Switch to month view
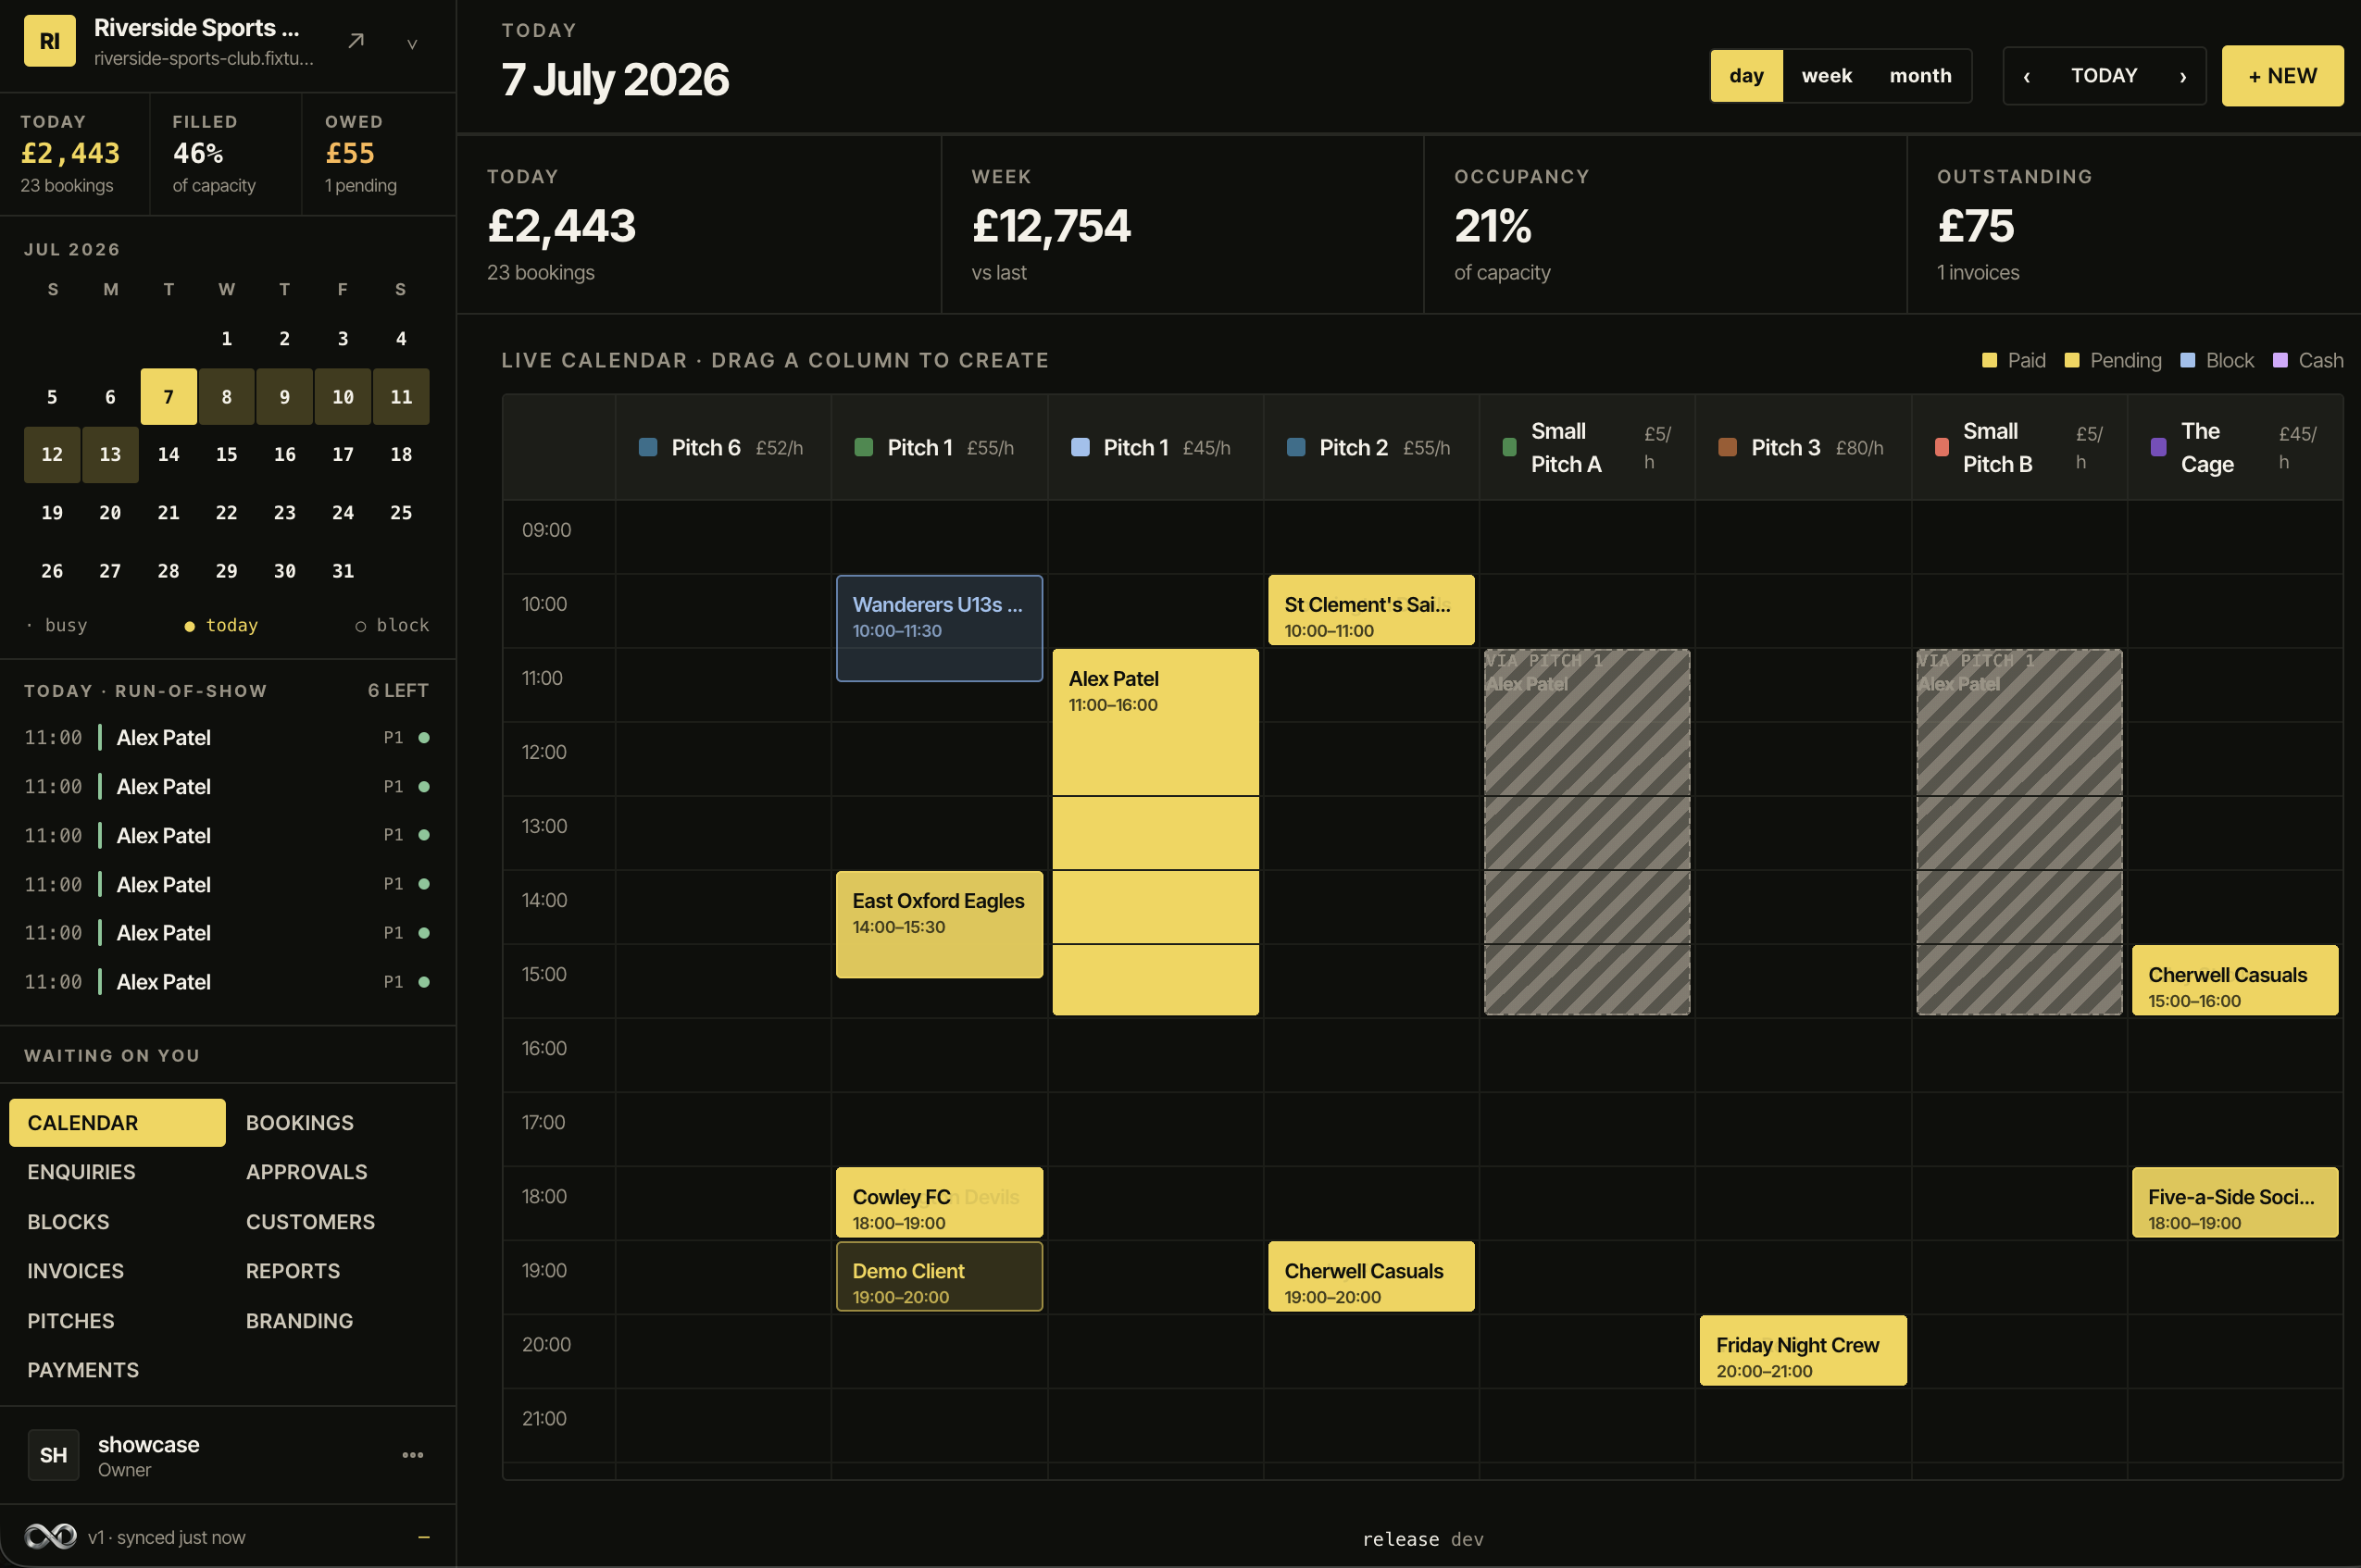 tap(1920, 76)
